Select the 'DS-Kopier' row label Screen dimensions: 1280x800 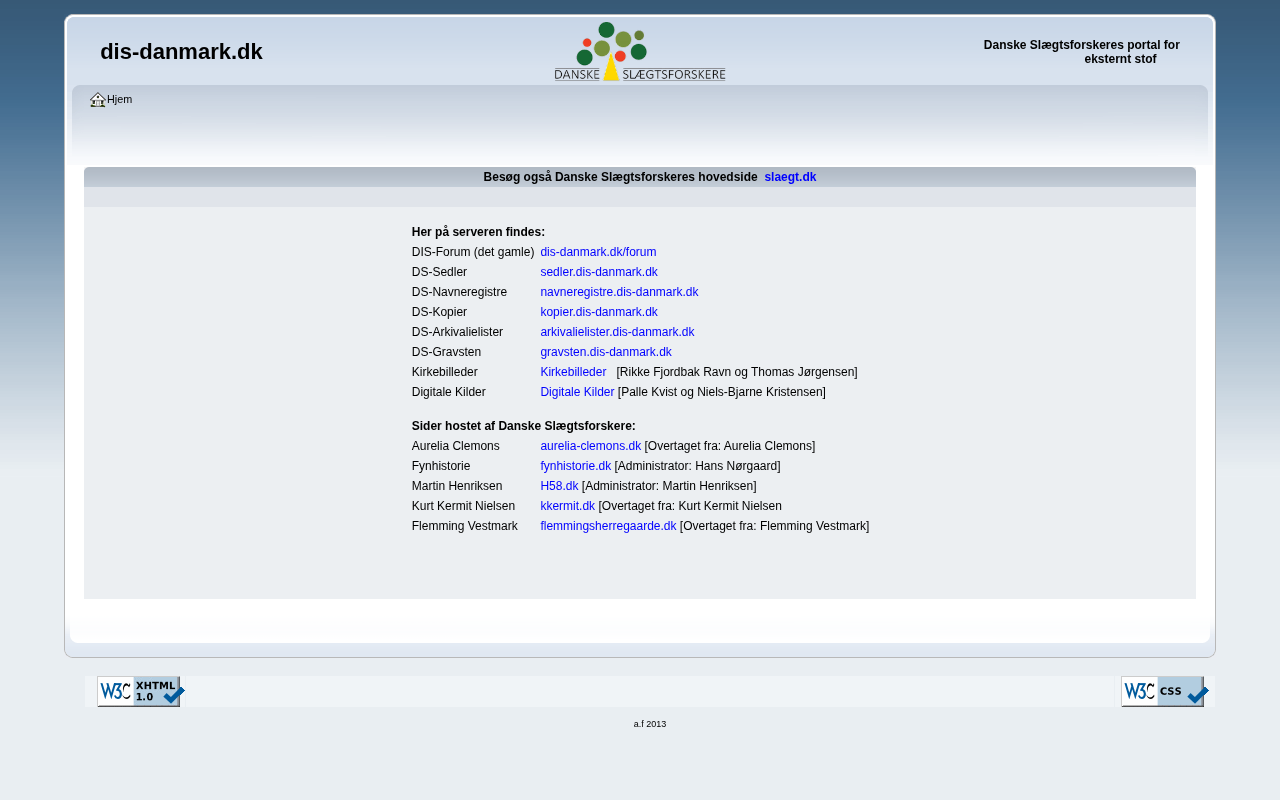pos(439,312)
